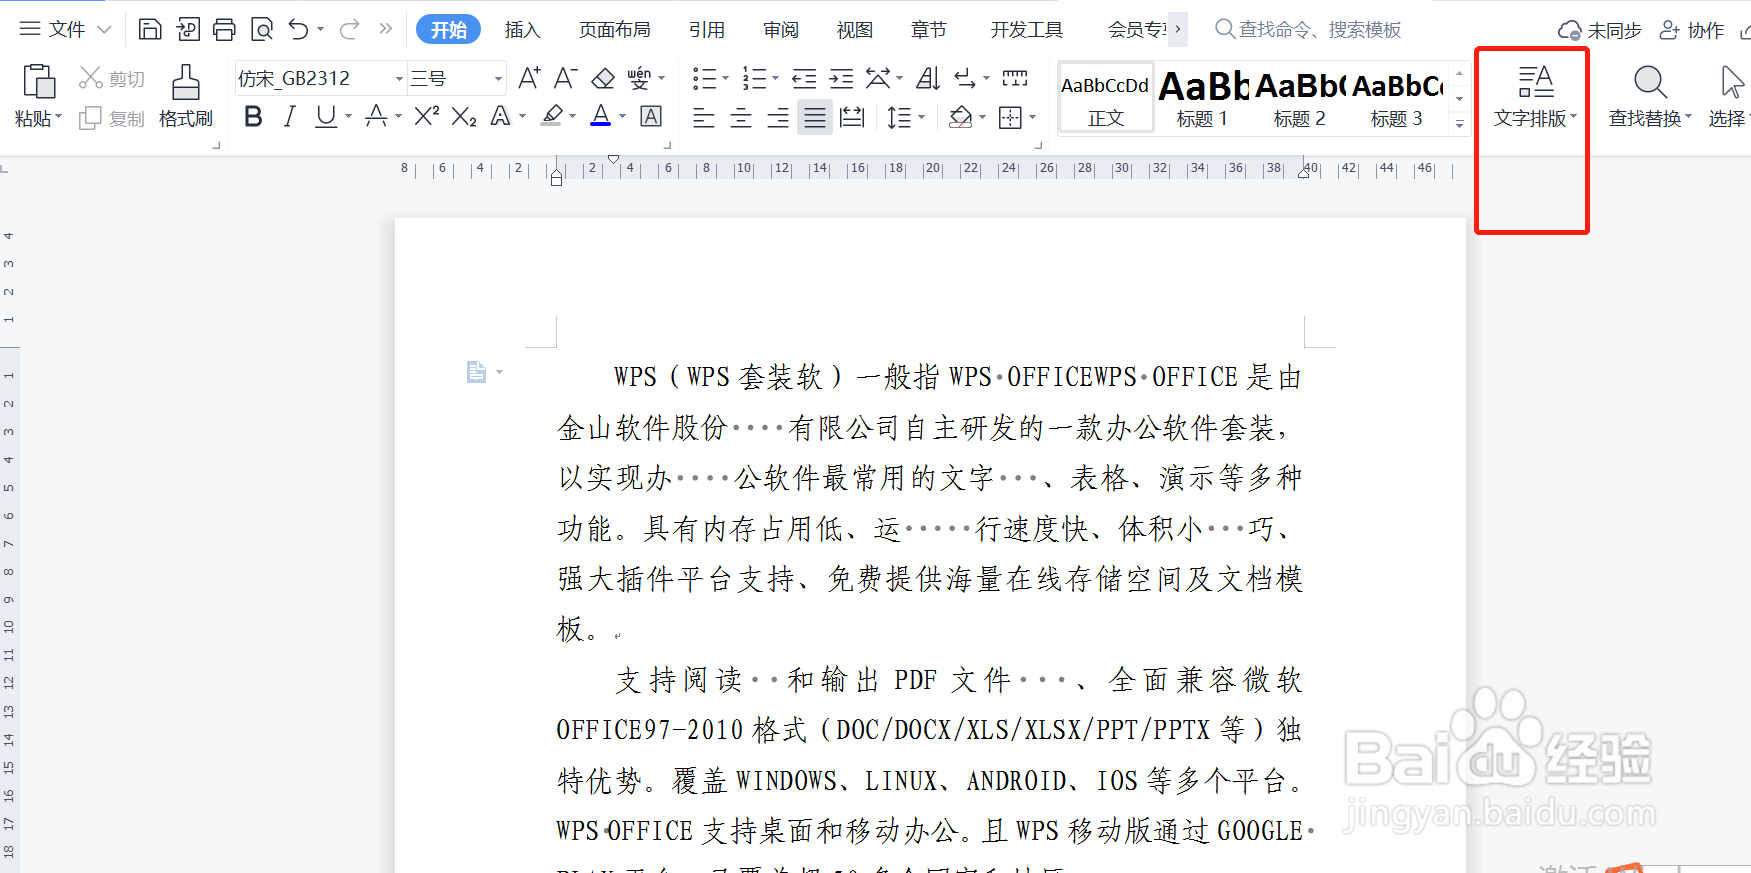Click the Paste clipboard icon

coord(39,81)
